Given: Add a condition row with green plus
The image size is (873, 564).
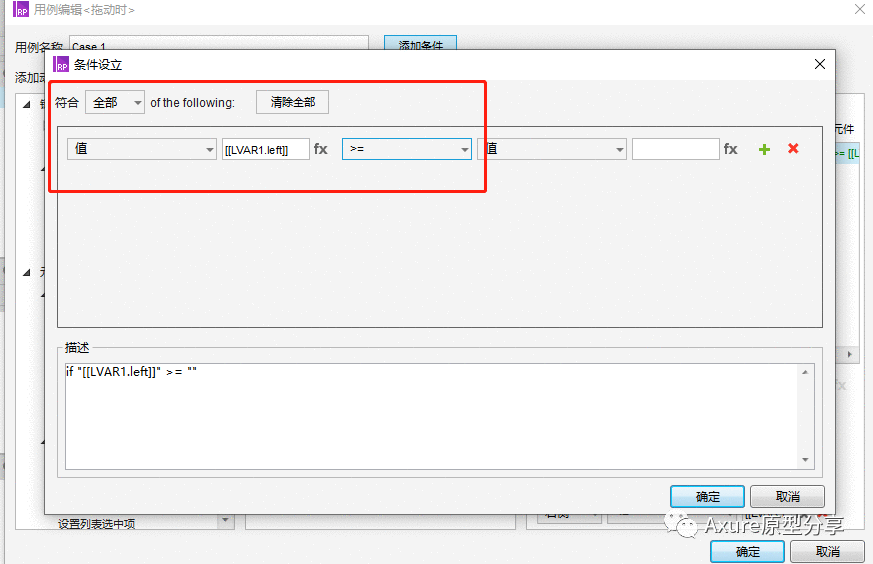Looking at the screenshot, I should coord(764,149).
